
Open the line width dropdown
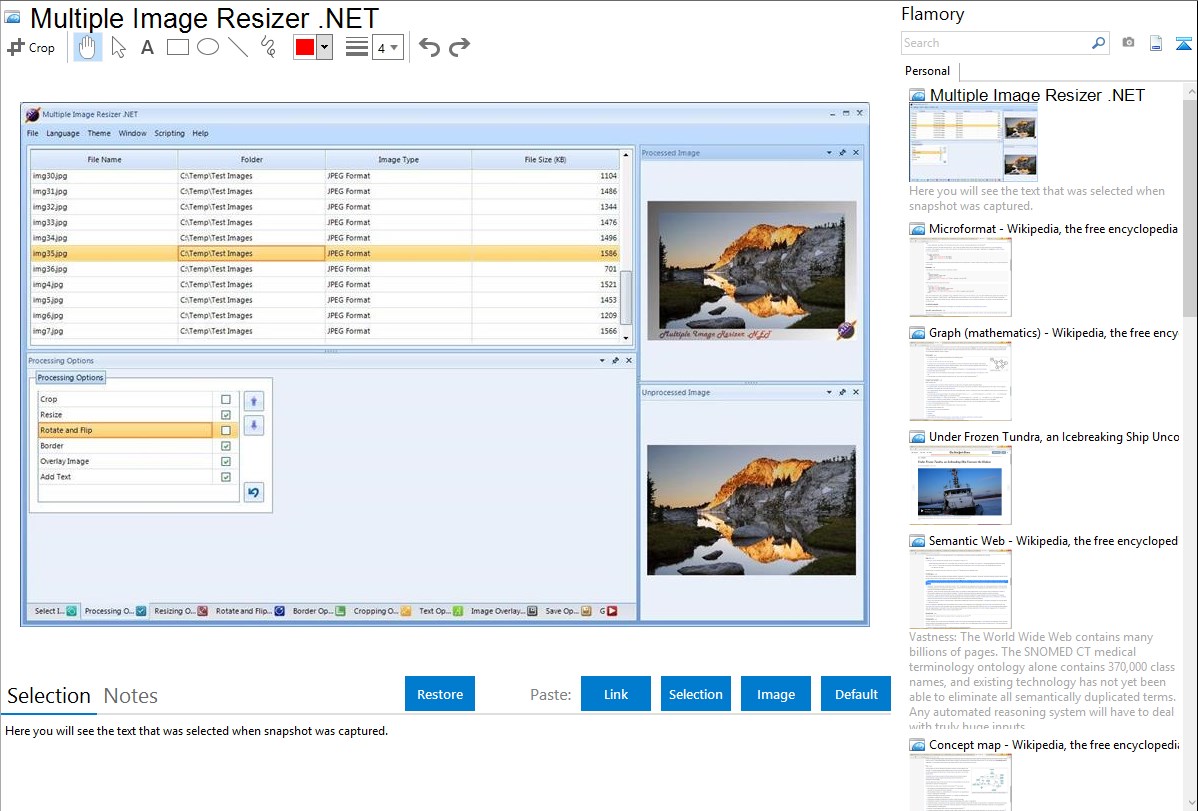(x=388, y=47)
